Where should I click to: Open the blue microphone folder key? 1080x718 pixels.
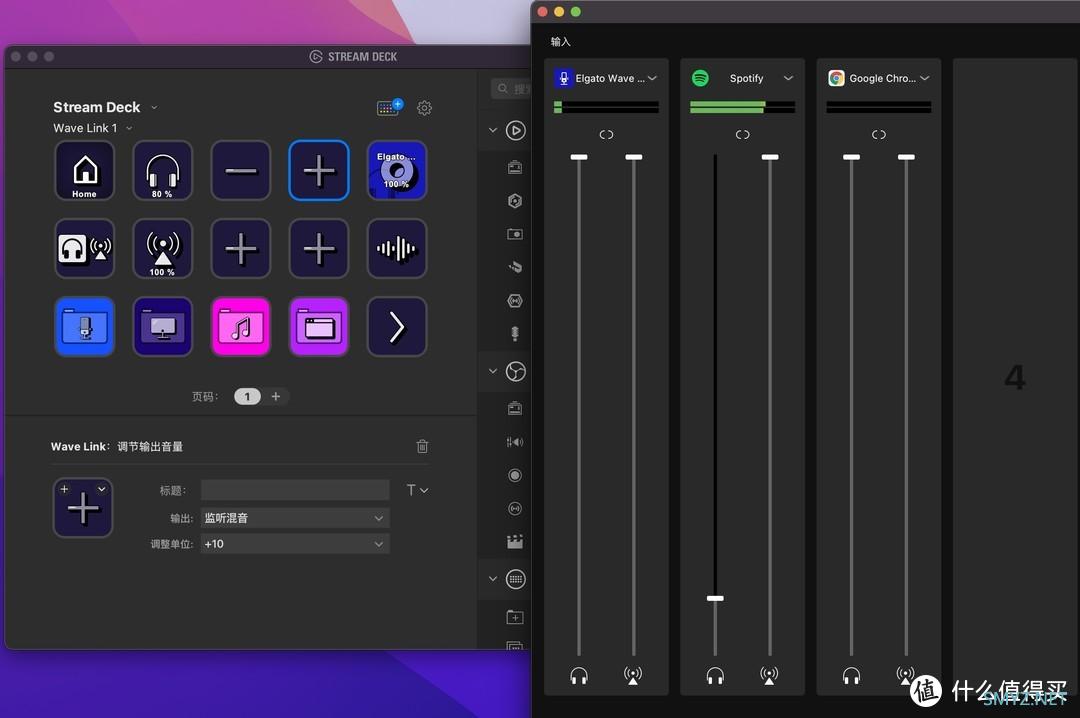pos(85,327)
